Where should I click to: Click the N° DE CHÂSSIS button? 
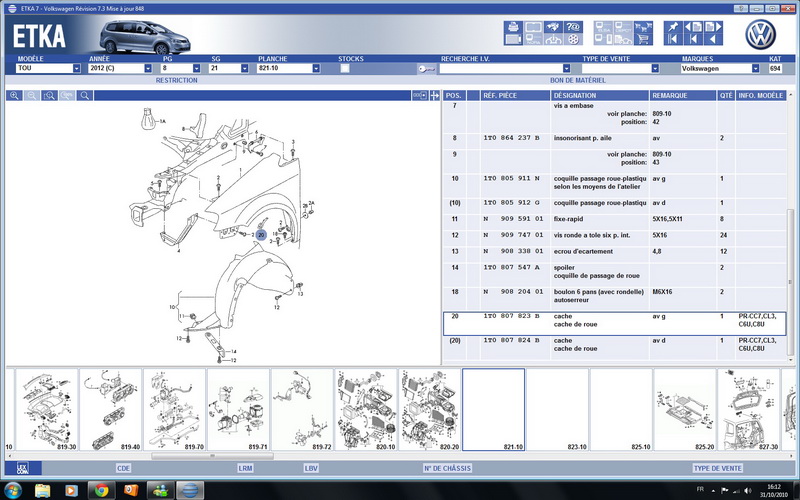(x=447, y=468)
